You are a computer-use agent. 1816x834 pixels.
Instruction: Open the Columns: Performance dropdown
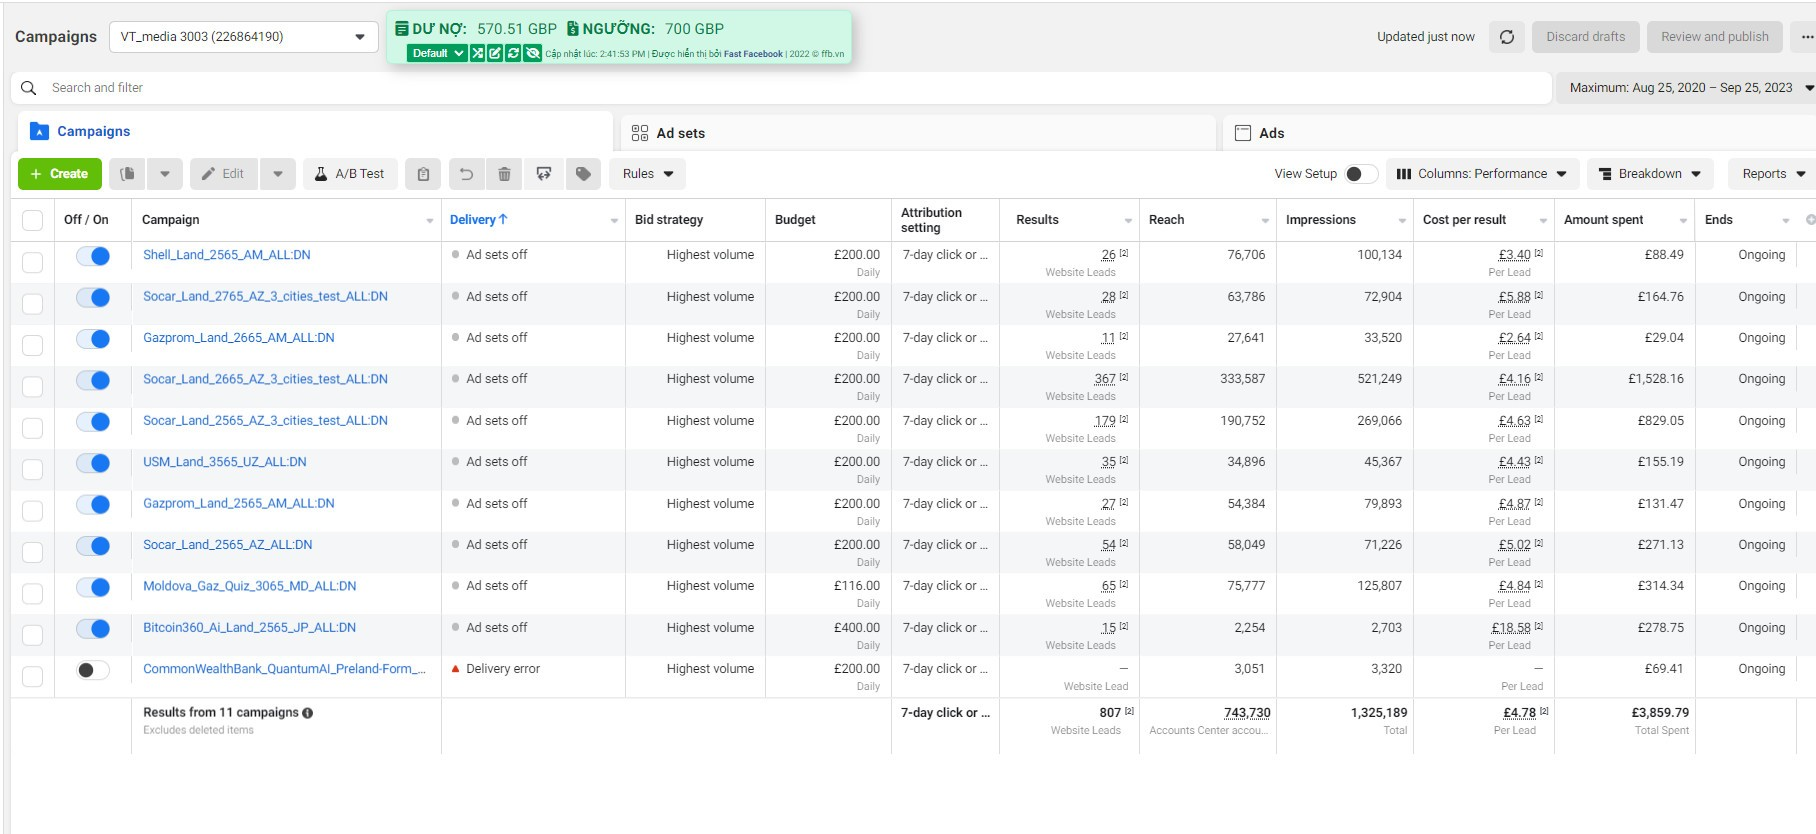pos(1482,174)
